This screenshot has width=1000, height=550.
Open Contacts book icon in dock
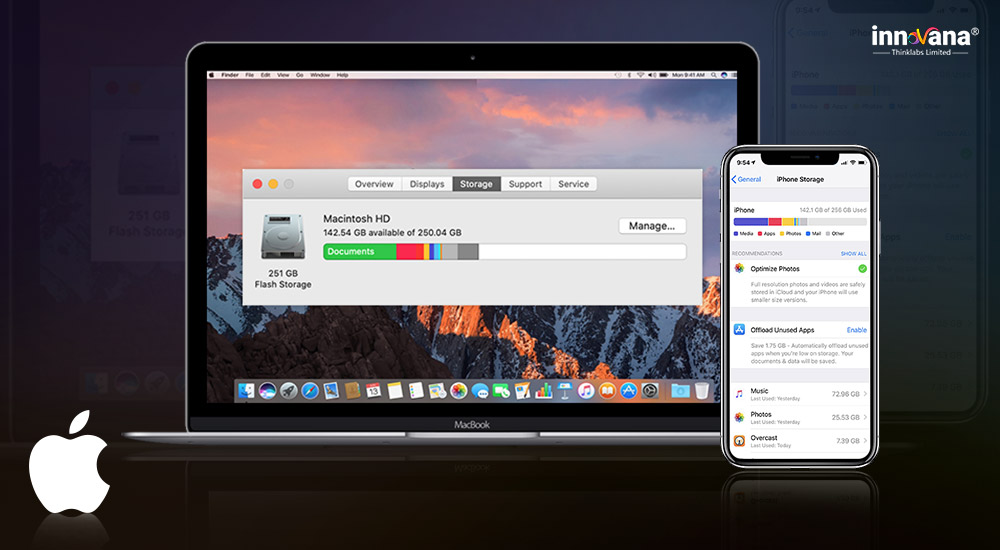click(352, 390)
